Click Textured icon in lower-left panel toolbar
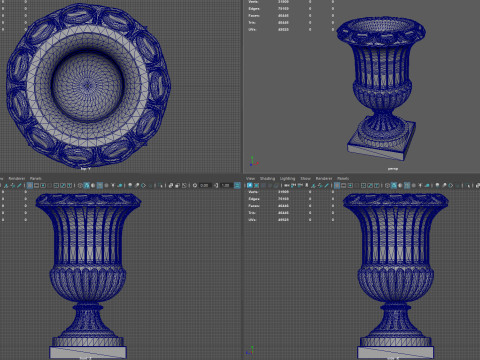480x360 pixels. click(106, 185)
